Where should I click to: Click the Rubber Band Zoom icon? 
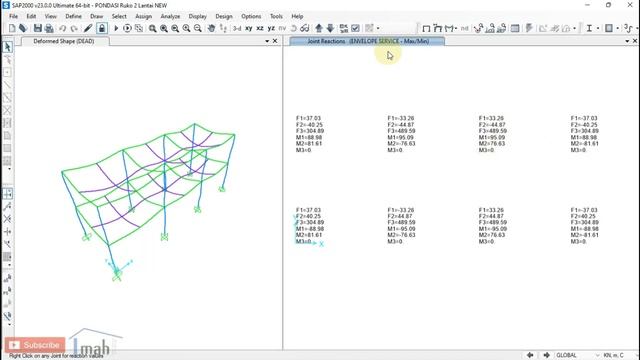pos(153,28)
